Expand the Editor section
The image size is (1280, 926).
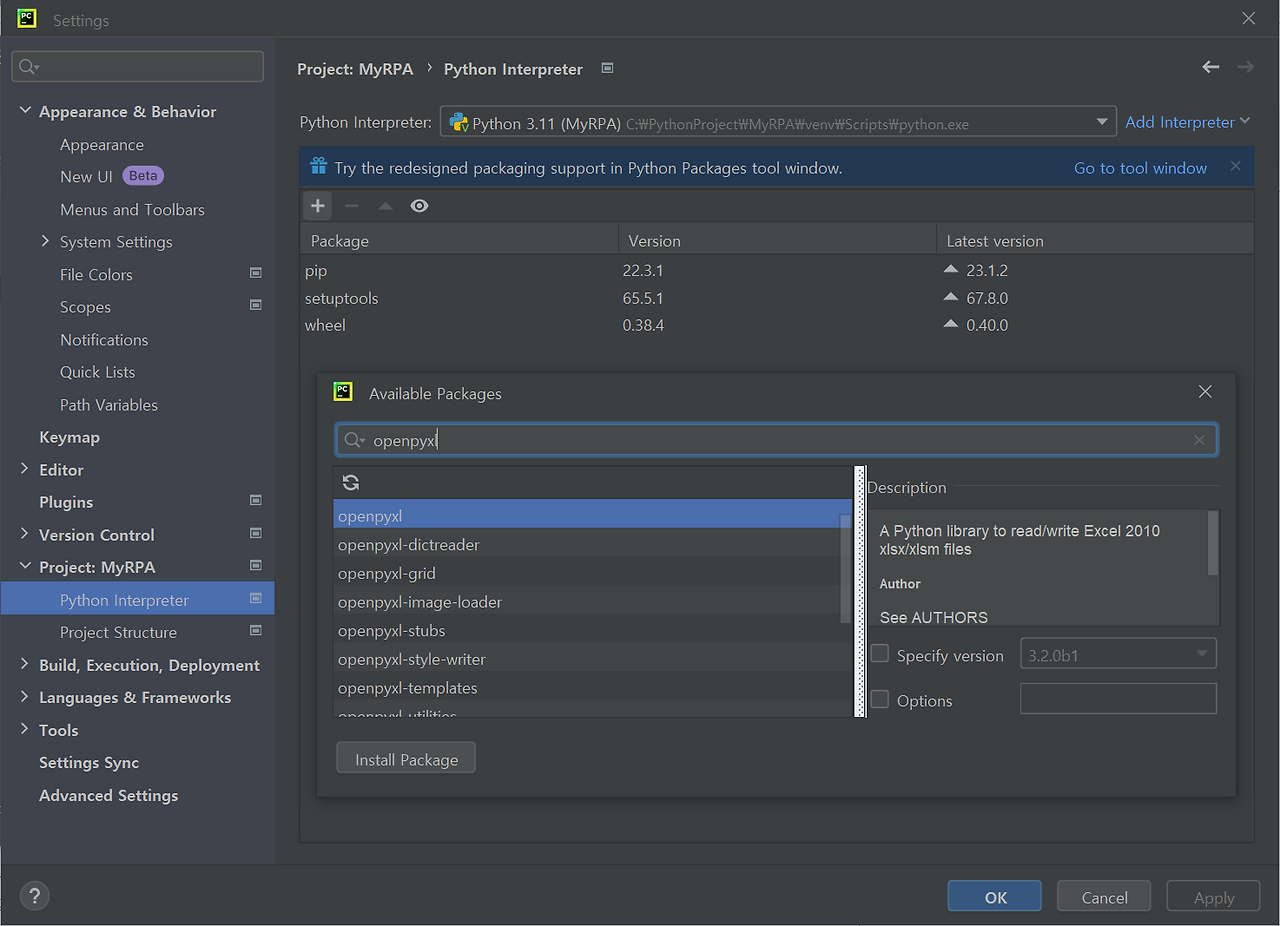25,469
